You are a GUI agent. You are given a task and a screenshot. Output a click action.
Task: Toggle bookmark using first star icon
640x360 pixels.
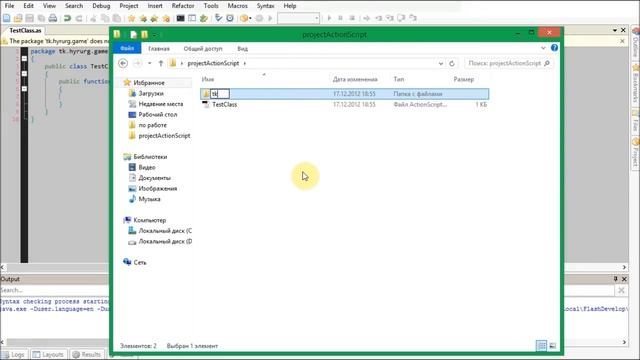click(x=131, y=18)
